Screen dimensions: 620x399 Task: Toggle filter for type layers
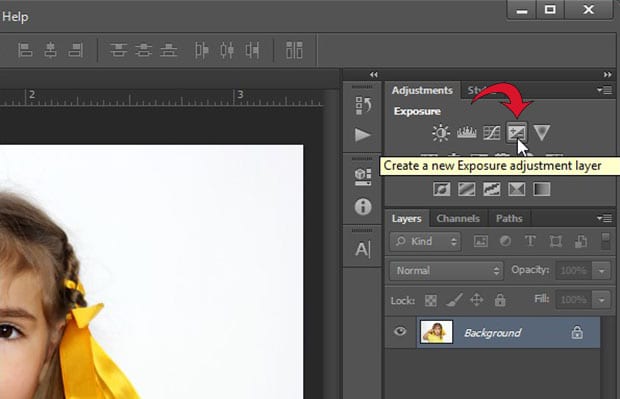point(530,241)
